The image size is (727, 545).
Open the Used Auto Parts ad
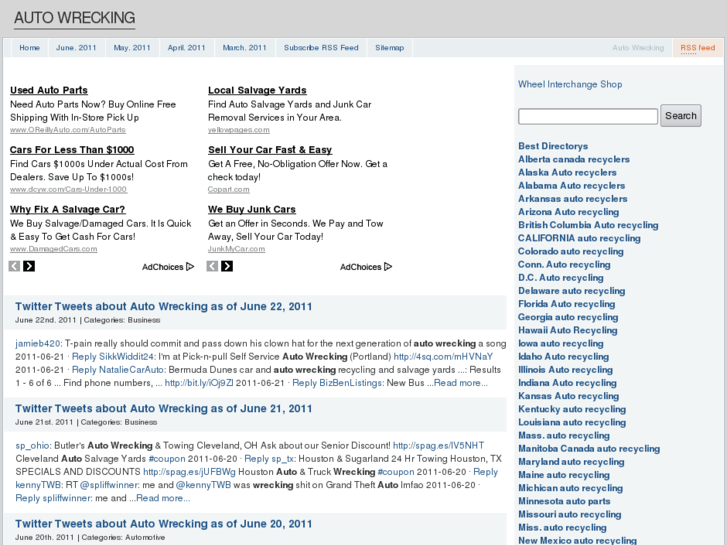pos(49,90)
